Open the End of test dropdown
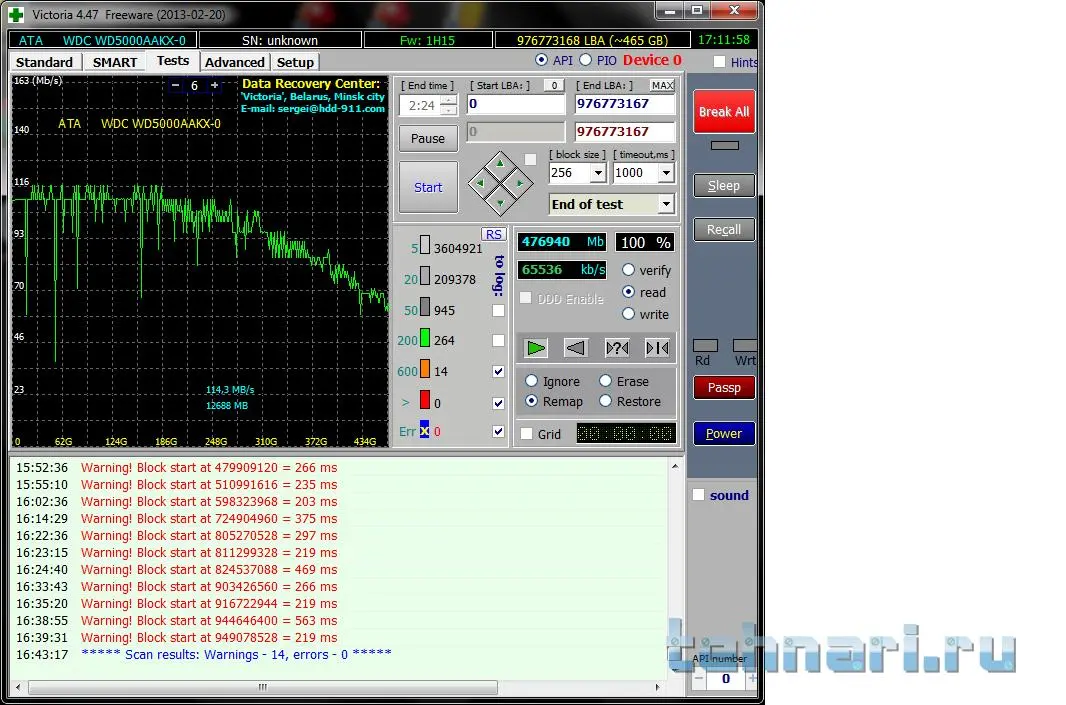1066x705 pixels. 666,204
